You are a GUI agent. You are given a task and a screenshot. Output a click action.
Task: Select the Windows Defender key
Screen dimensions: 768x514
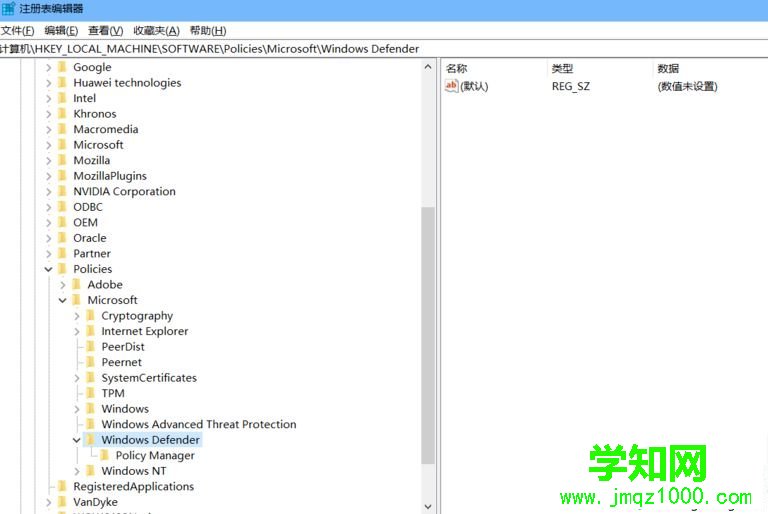pos(150,440)
